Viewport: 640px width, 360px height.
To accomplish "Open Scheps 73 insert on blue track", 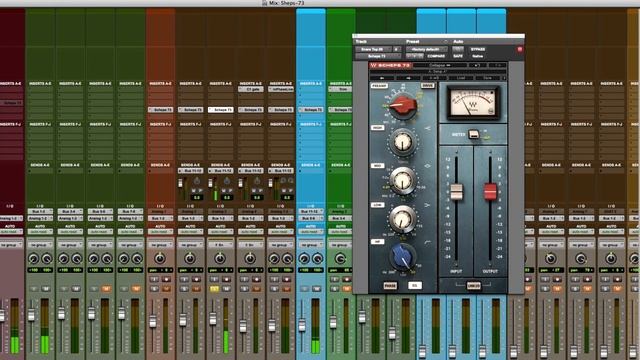I will (x=311, y=109).
